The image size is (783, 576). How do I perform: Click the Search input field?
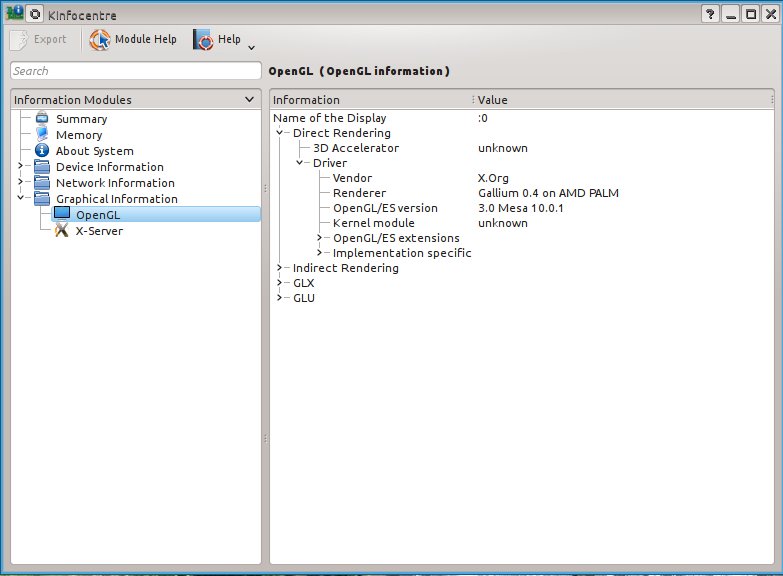pos(135,71)
